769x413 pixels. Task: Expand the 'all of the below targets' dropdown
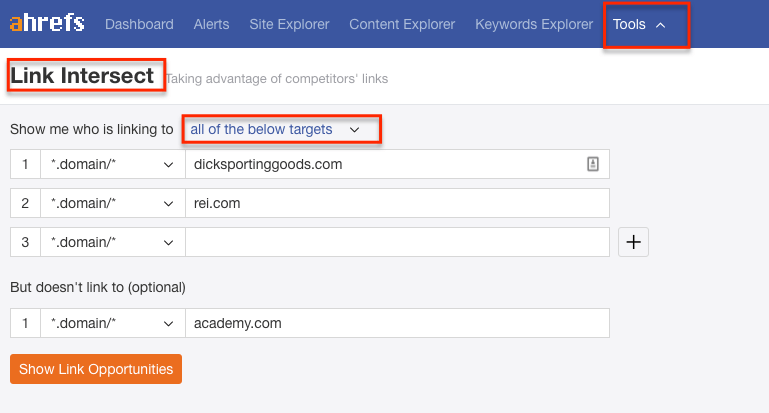(x=275, y=129)
